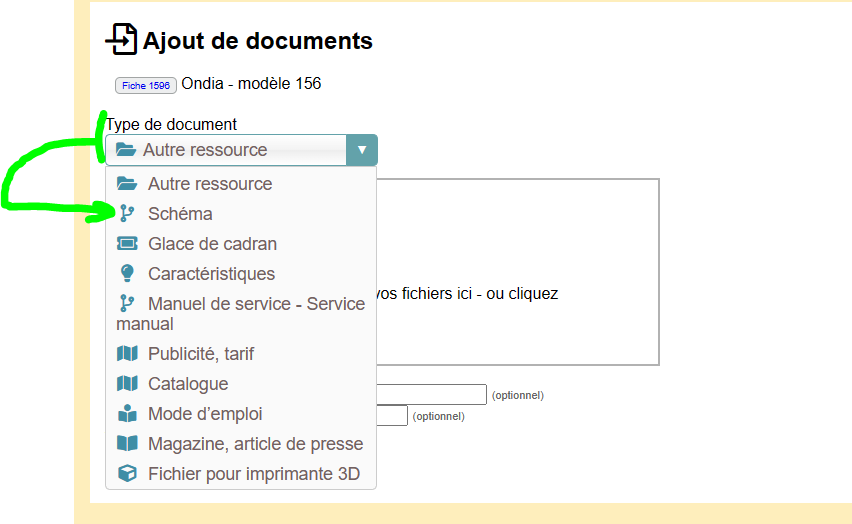This screenshot has width=852, height=524.
Task: Select Schéma from the document type list
Action: click(x=180, y=214)
